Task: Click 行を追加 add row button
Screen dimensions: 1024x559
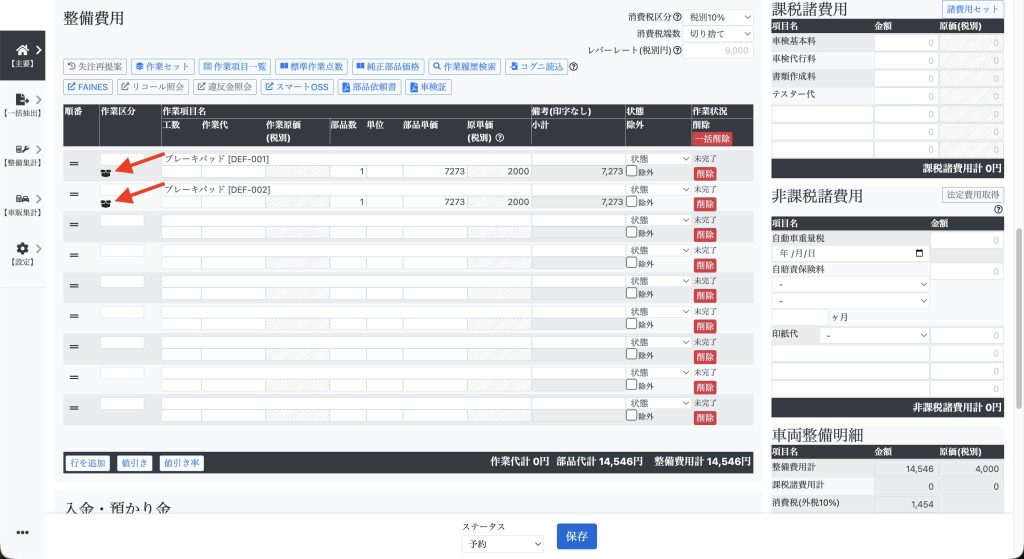Action: 88,463
